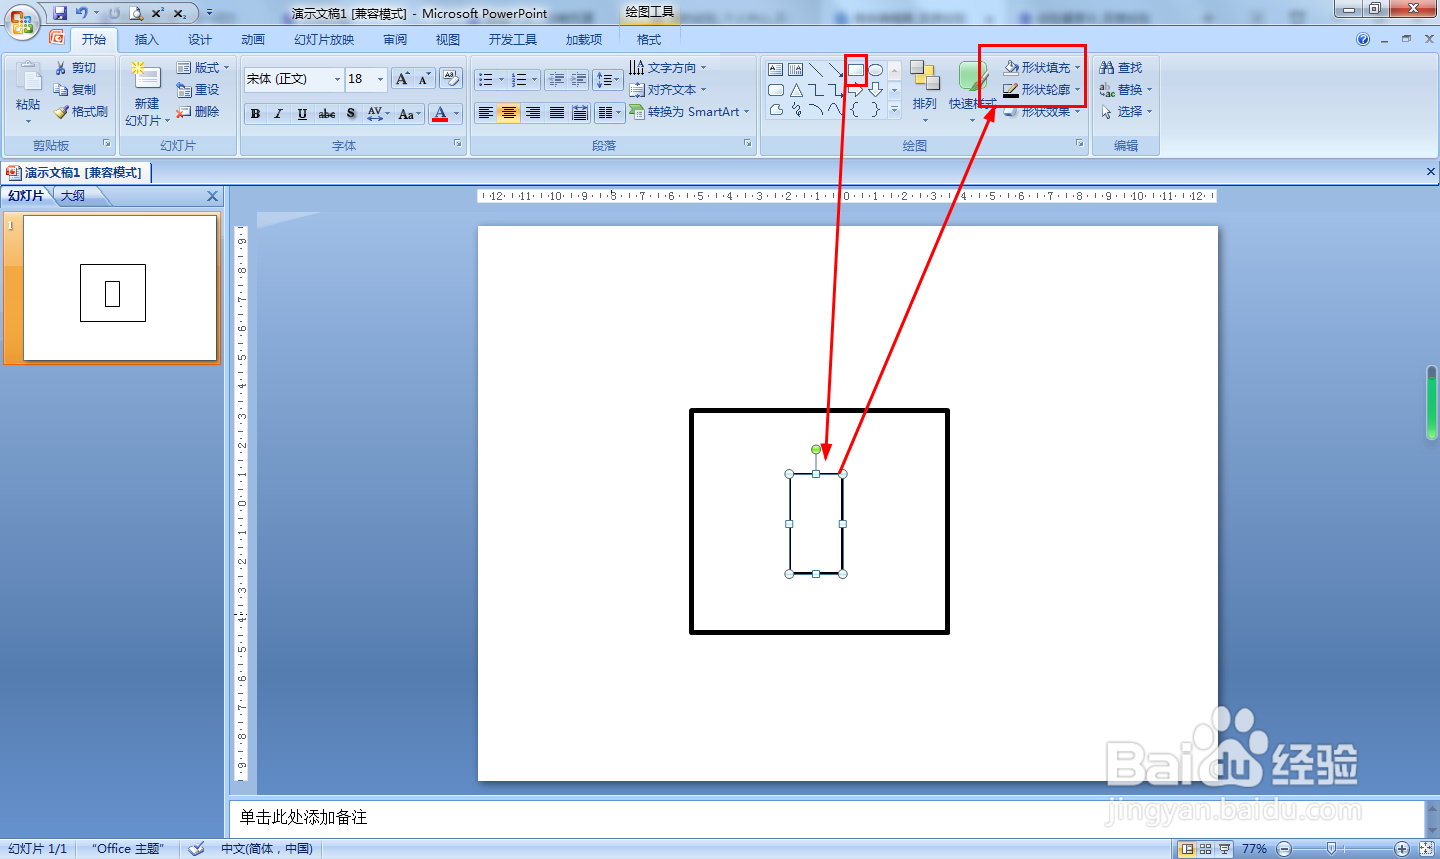Expand the shapes gallery more arrow
Image resolution: width=1440 pixels, height=859 pixels.
[894, 110]
